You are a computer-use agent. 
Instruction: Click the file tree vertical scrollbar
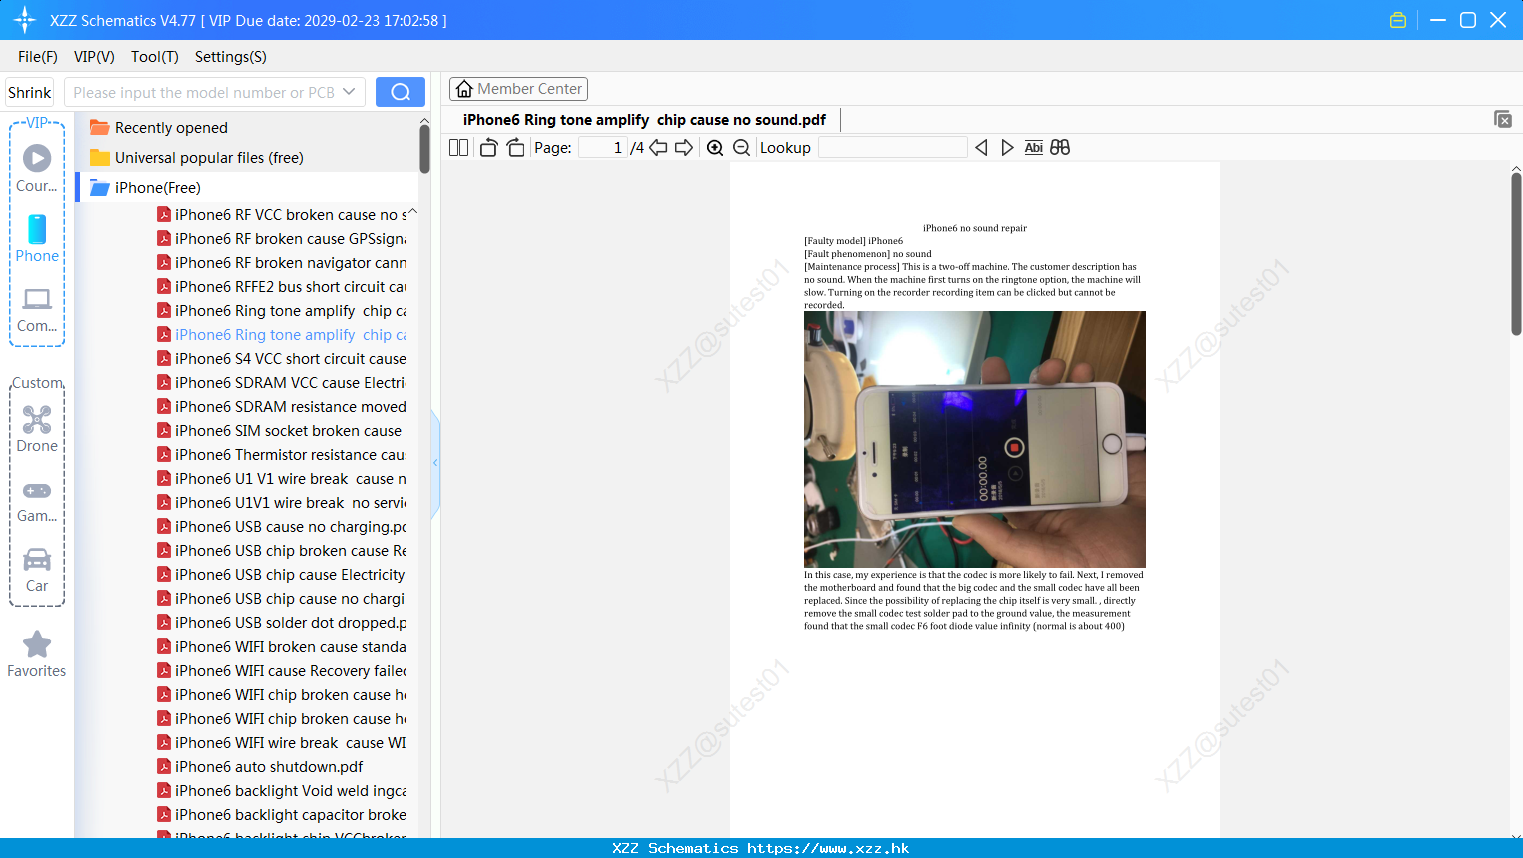pyautogui.click(x=424, y=148)
